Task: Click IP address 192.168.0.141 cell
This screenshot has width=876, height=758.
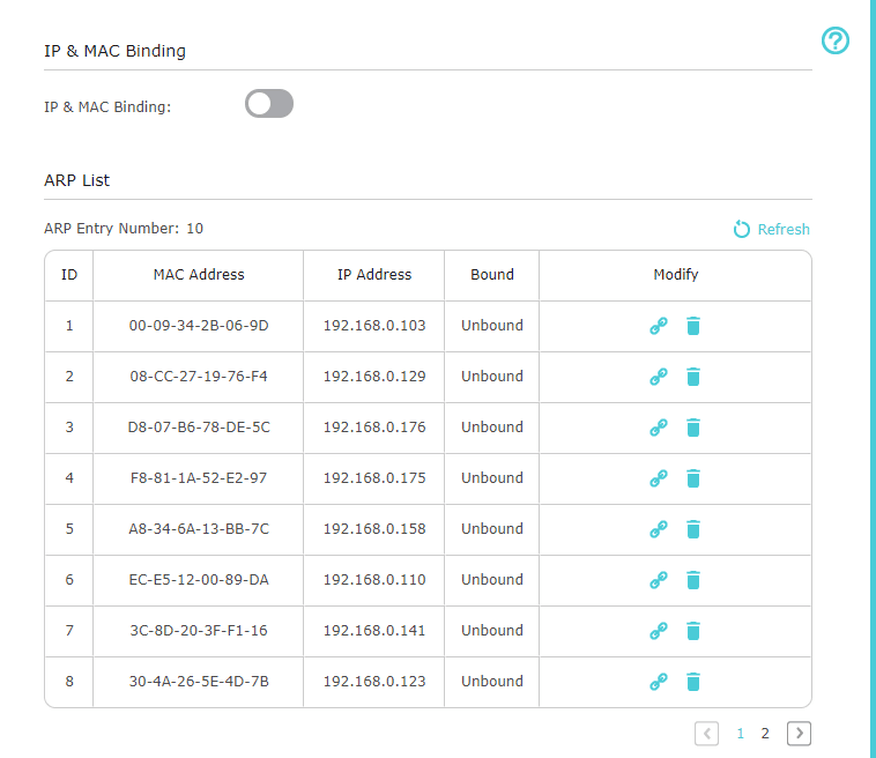Action: (374, 631)
